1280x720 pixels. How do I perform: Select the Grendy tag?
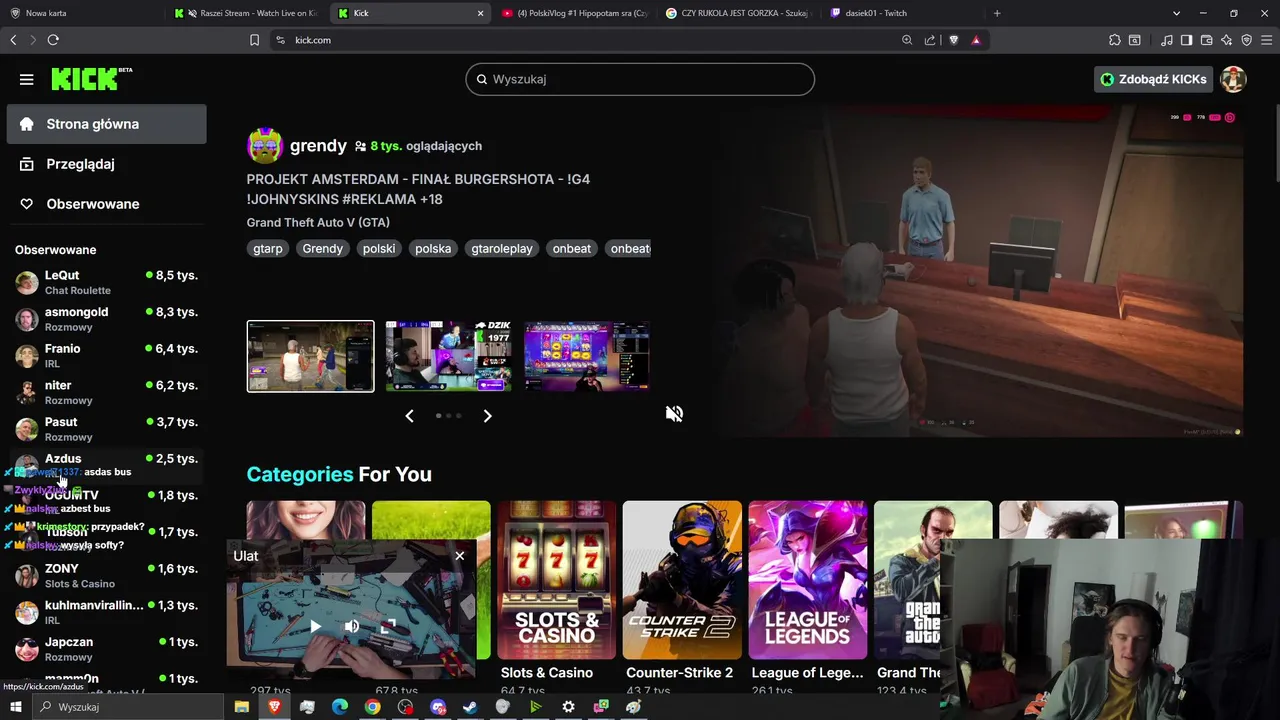(x=323, y=248)
